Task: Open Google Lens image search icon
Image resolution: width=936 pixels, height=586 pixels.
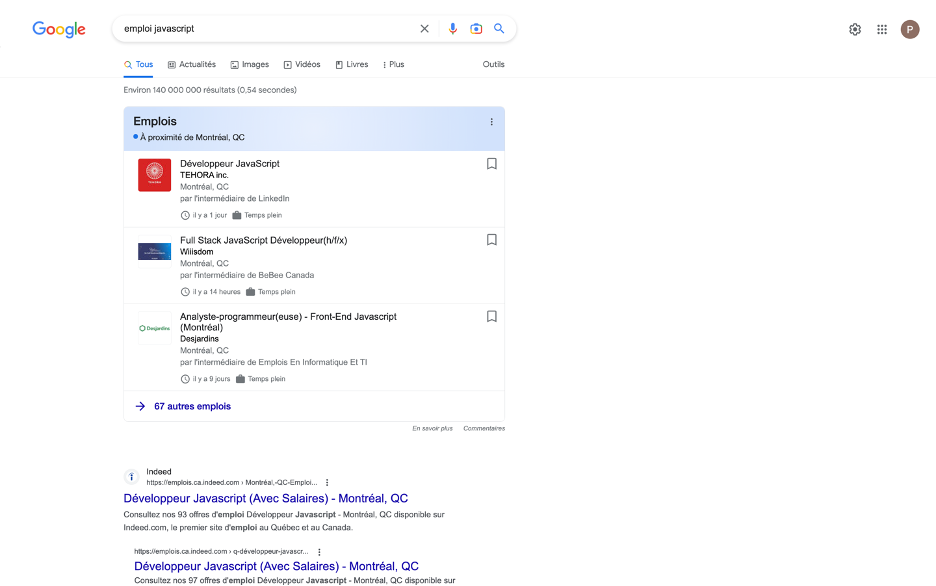Action: pyautogui.click(x=476, y=28)
